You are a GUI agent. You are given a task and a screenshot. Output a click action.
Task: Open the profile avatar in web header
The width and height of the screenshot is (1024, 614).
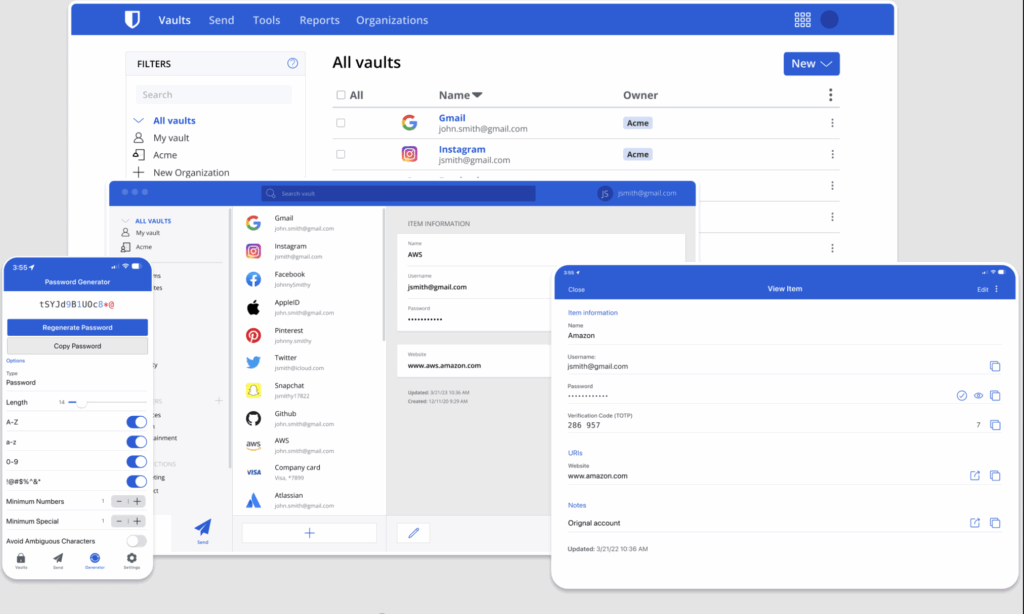(829, 20)
